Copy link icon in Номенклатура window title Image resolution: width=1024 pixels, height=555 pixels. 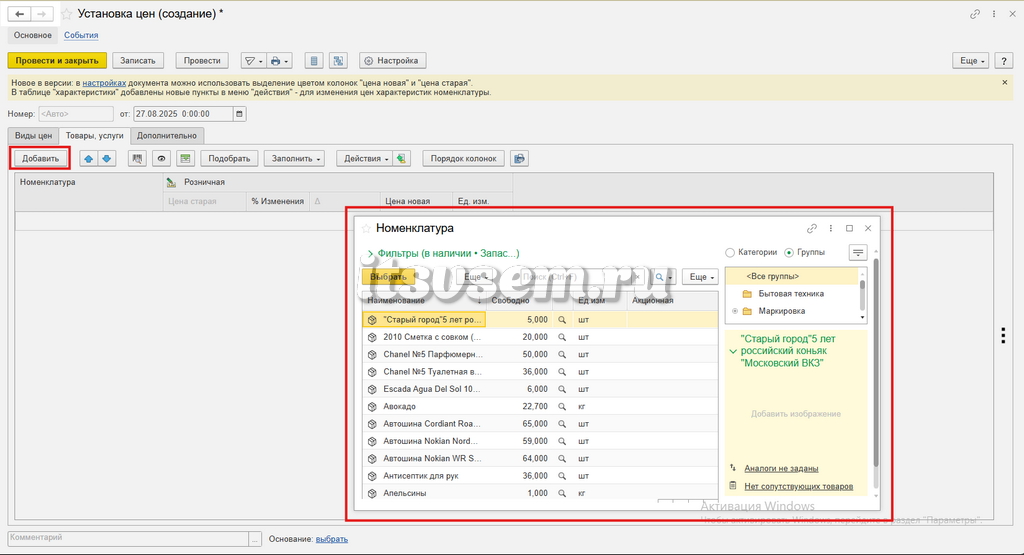pos(812,229)
